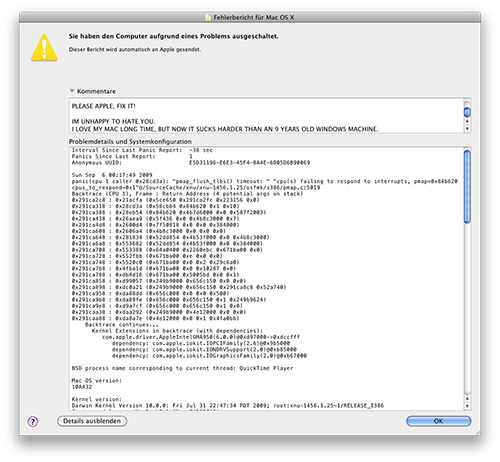The image size is (500, 462).
Task: Click Details ausblenden button
Action: (92, 421)
